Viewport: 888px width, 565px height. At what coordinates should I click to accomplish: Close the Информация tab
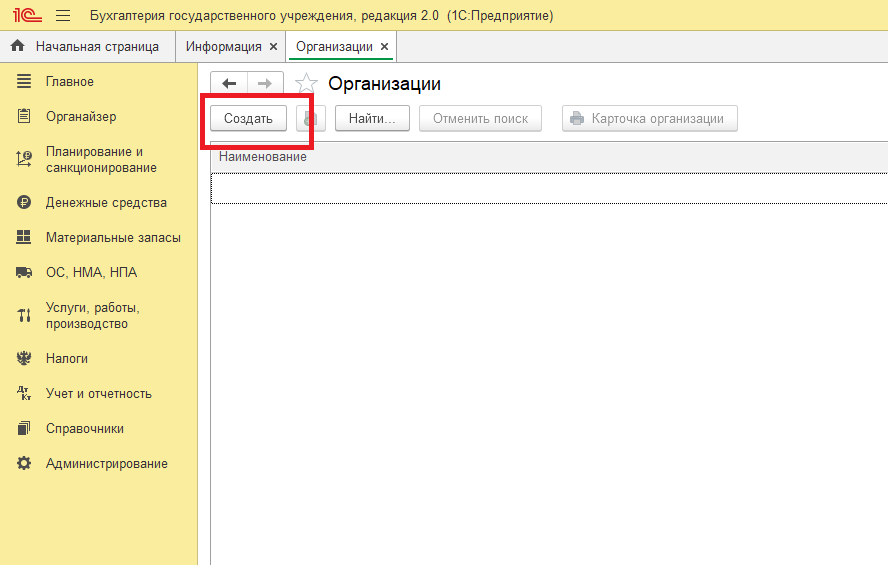[274, 46]
